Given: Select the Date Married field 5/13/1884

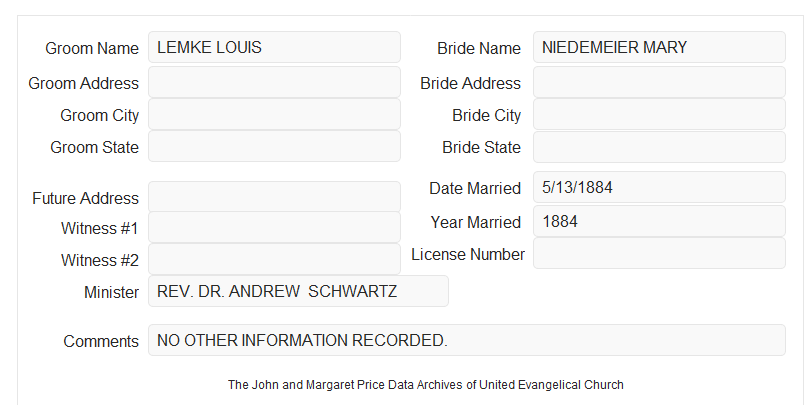Looking at the screenshot, I should pyautogui.click(x=659, y=187).
